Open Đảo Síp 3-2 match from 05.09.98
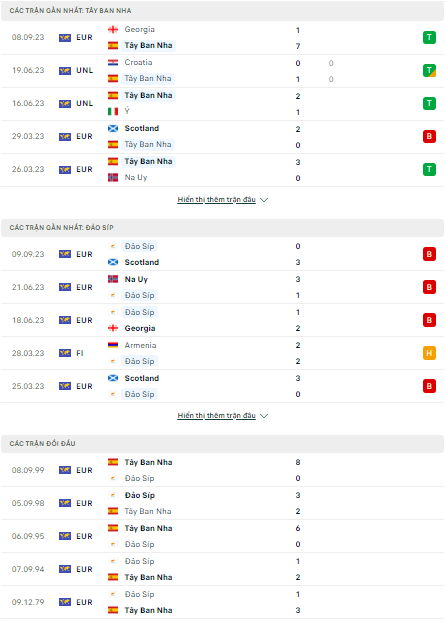The height and width of the screenshot is (624, 446). click(222, 503)
